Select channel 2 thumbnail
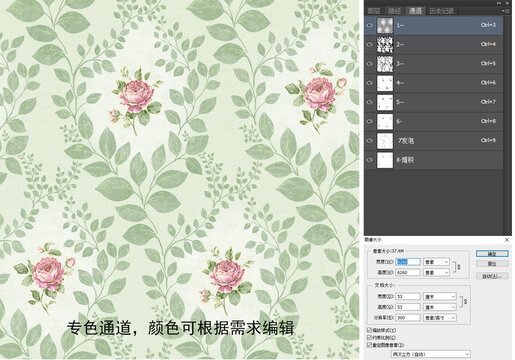This screenshot has width=515, height=360. click(385, 45)
